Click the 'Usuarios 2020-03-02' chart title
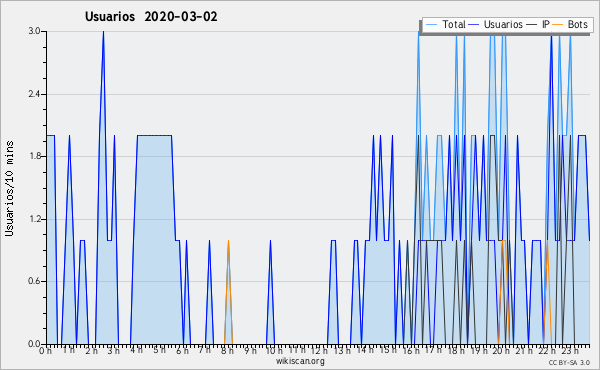This screenshot has width=600, height=370. tap(151, 17)
